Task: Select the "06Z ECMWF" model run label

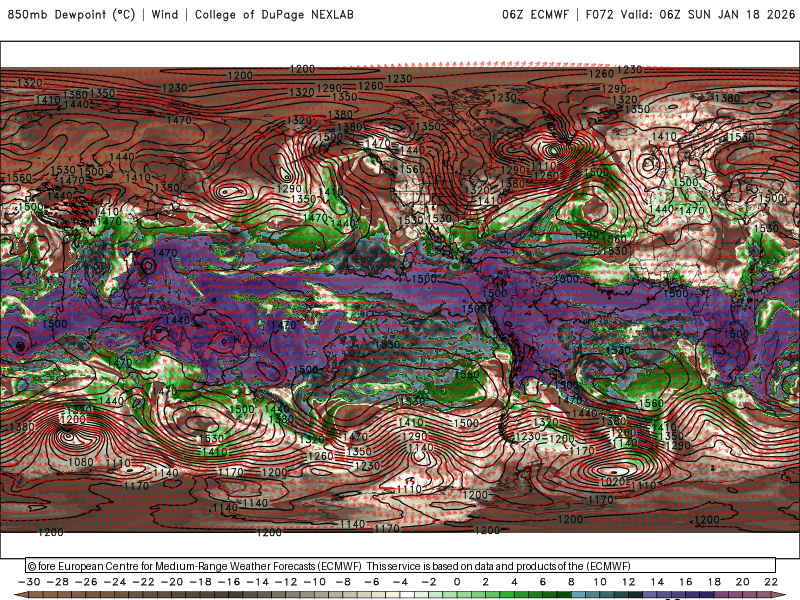Action: tap(535, 14)
